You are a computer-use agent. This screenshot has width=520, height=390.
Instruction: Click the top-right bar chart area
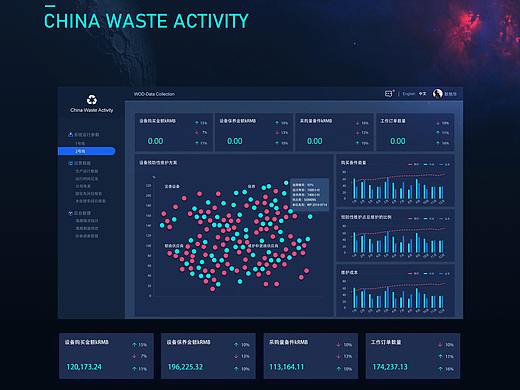(x=395, y=181)
